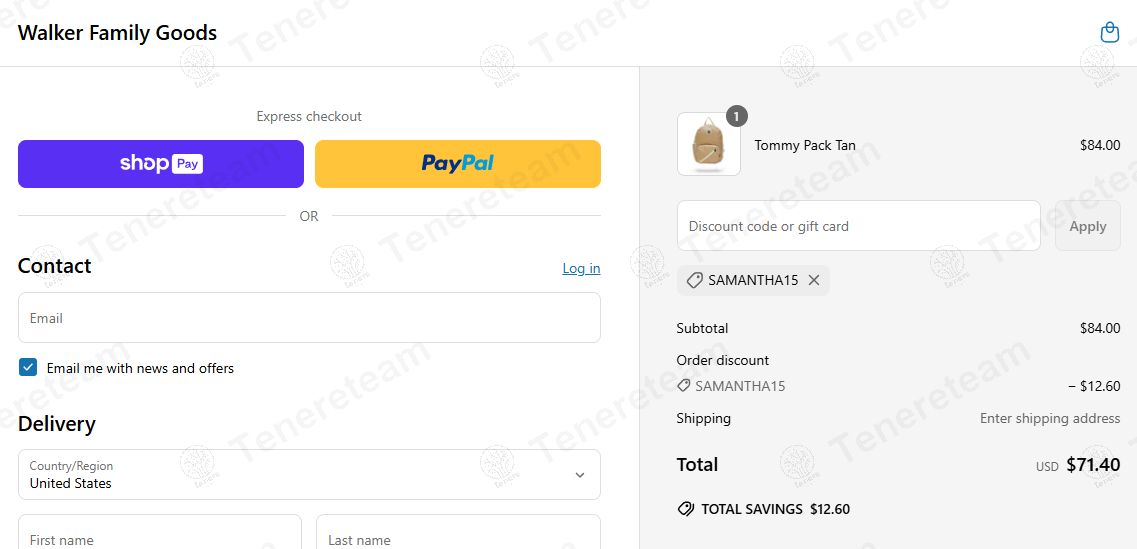
Task: Focus the Email input field
Action: pos(308,318)
